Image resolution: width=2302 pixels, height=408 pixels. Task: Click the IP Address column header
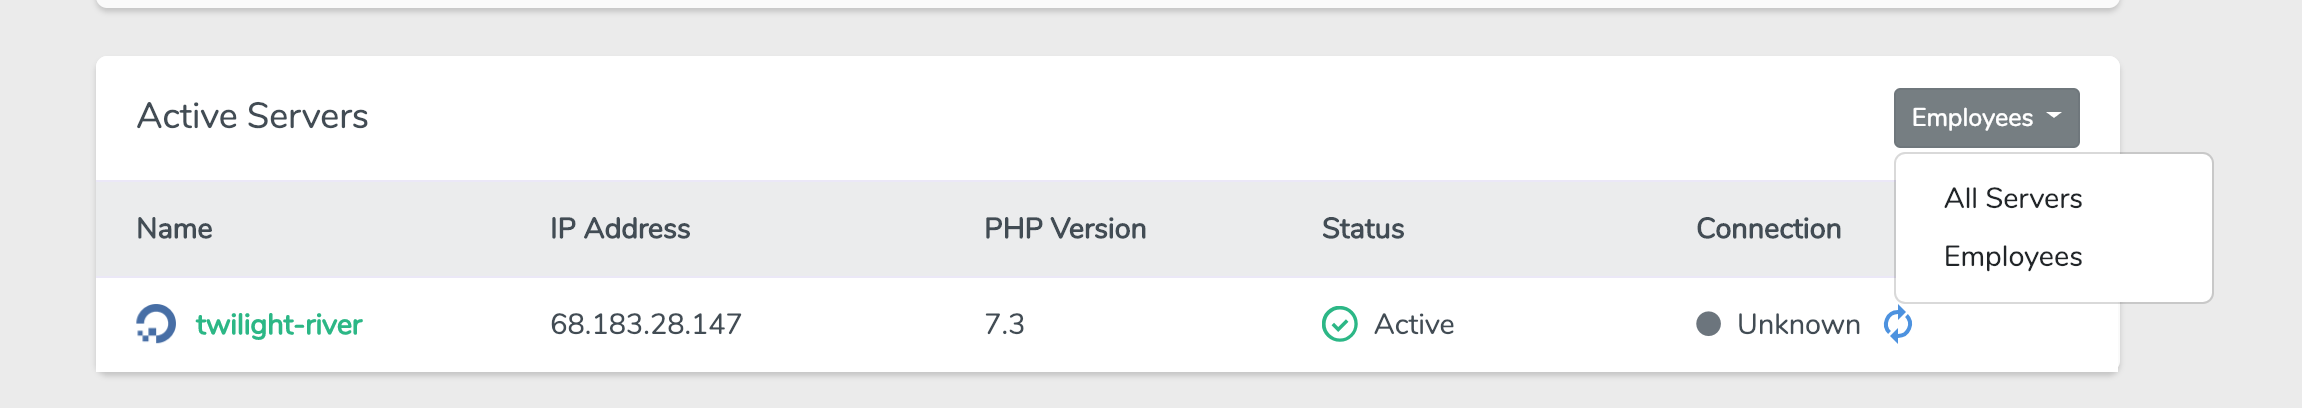coord(620,229)
